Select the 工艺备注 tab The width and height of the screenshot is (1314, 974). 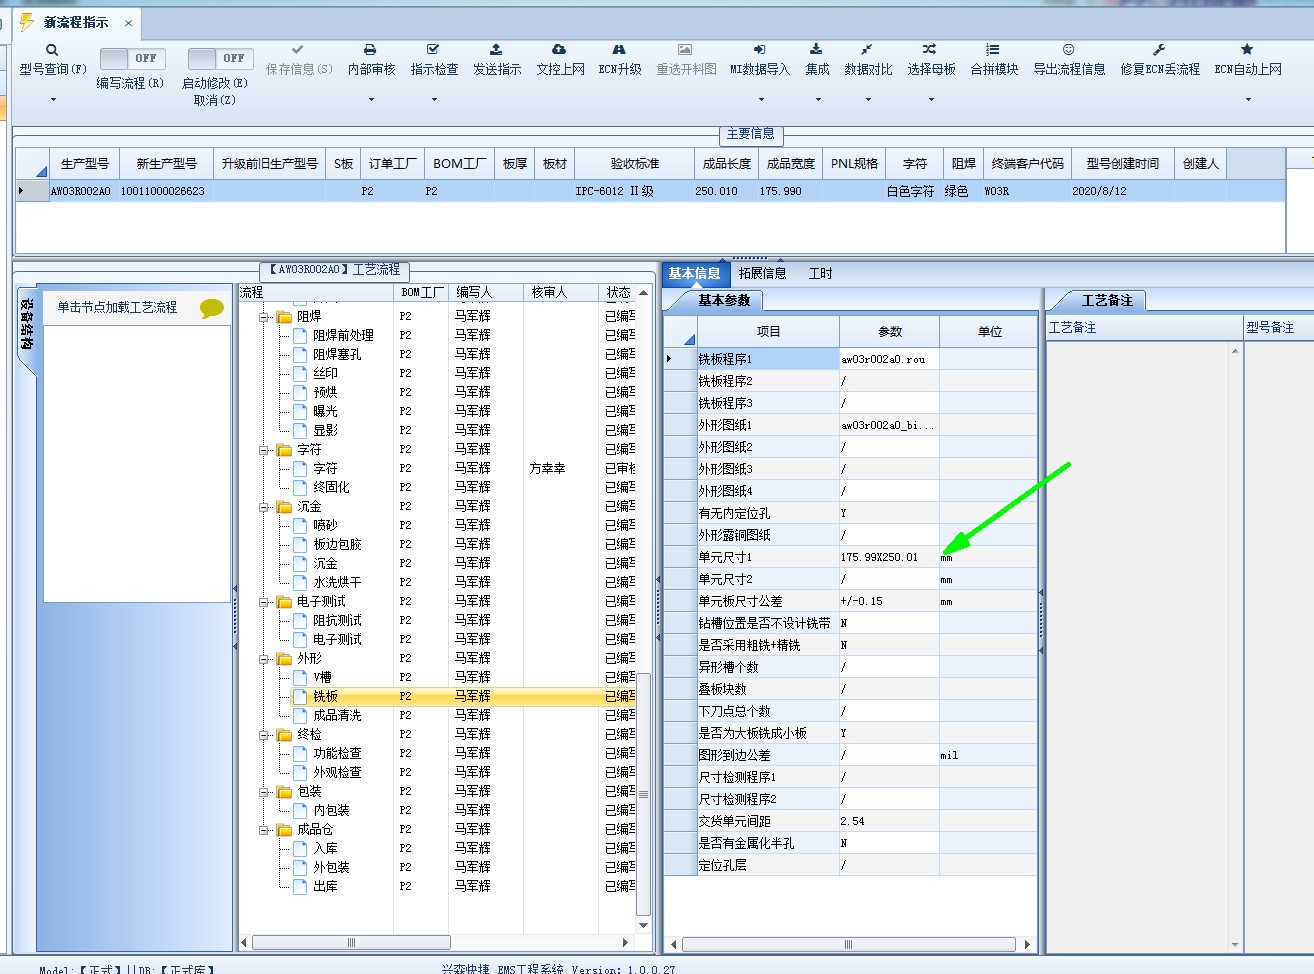coord(1107,300)
